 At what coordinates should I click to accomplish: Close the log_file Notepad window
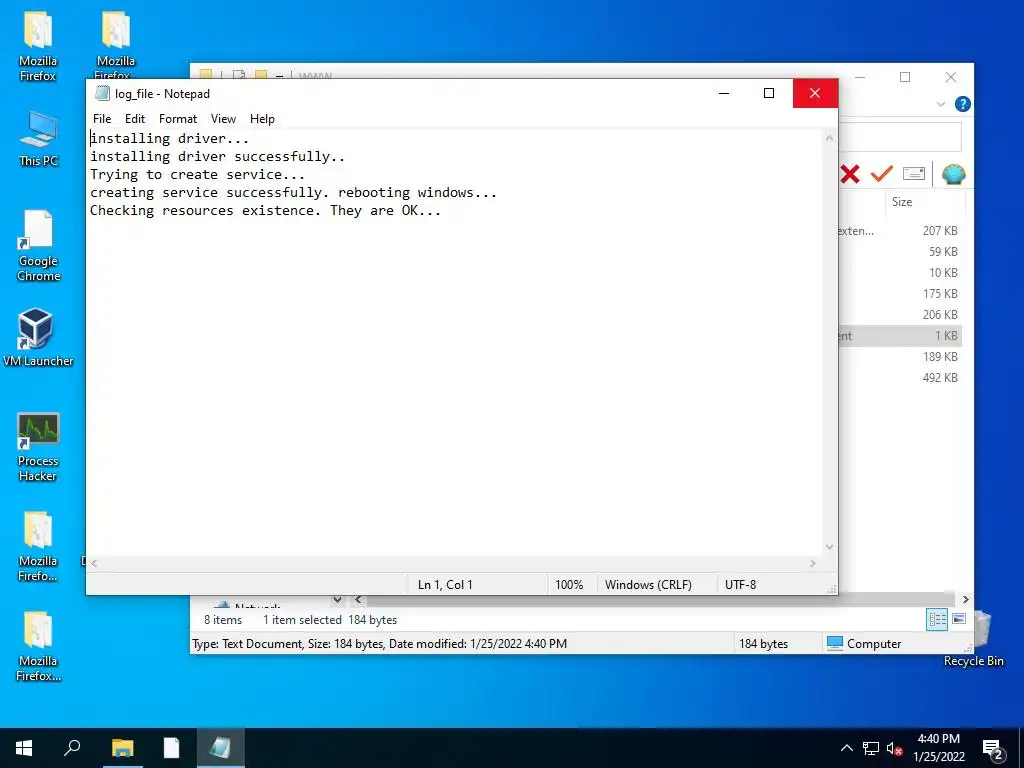pos(815,93)
